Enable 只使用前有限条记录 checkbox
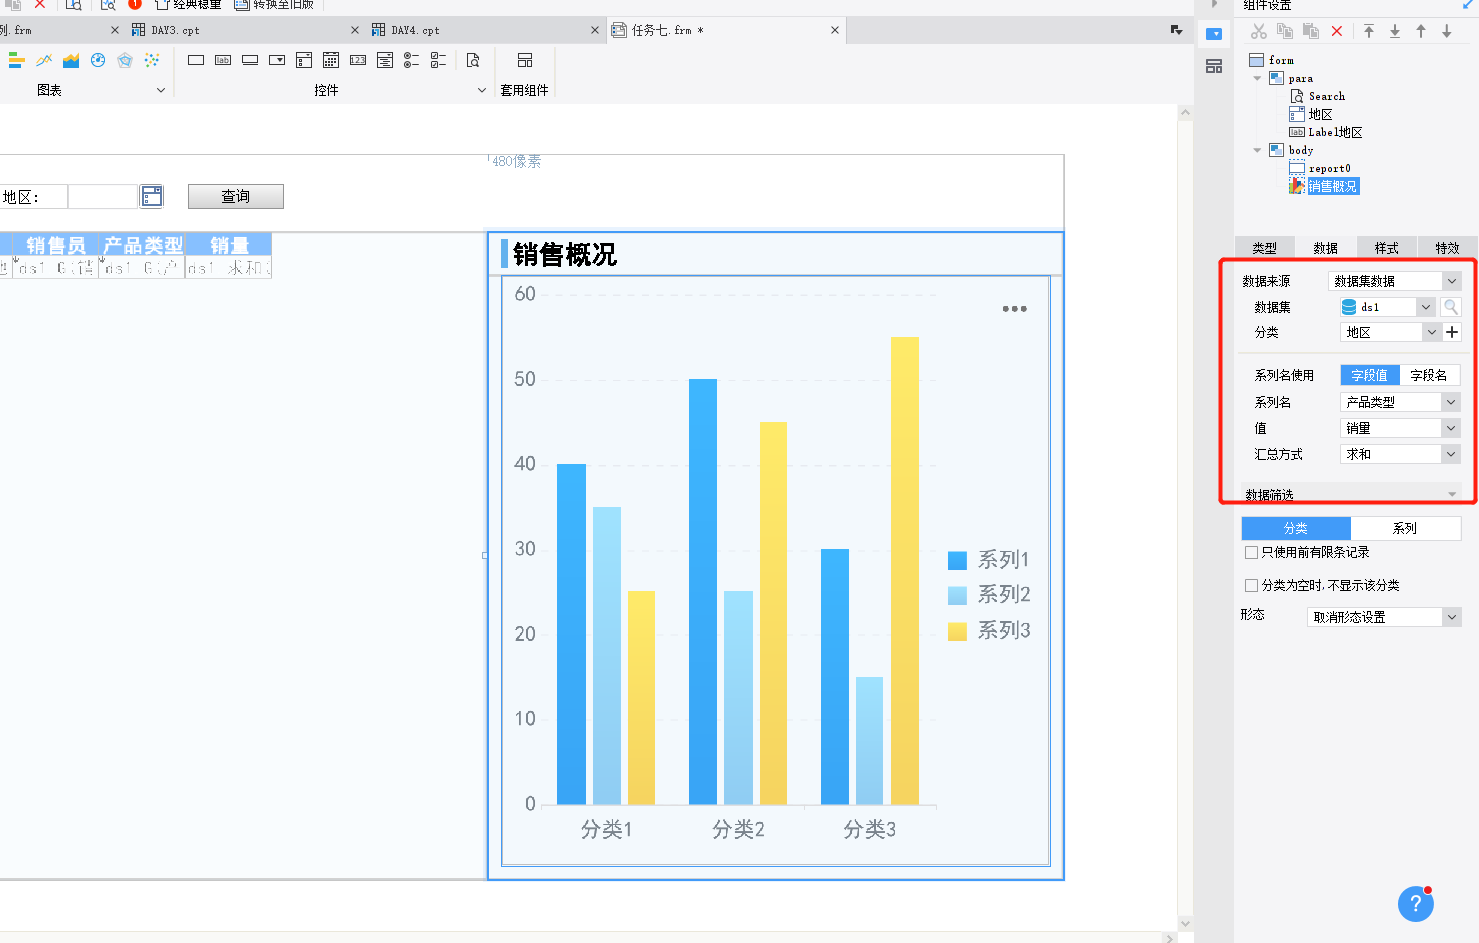Viewport: 1479px width, 943px height. click(x=1251, y=552)
